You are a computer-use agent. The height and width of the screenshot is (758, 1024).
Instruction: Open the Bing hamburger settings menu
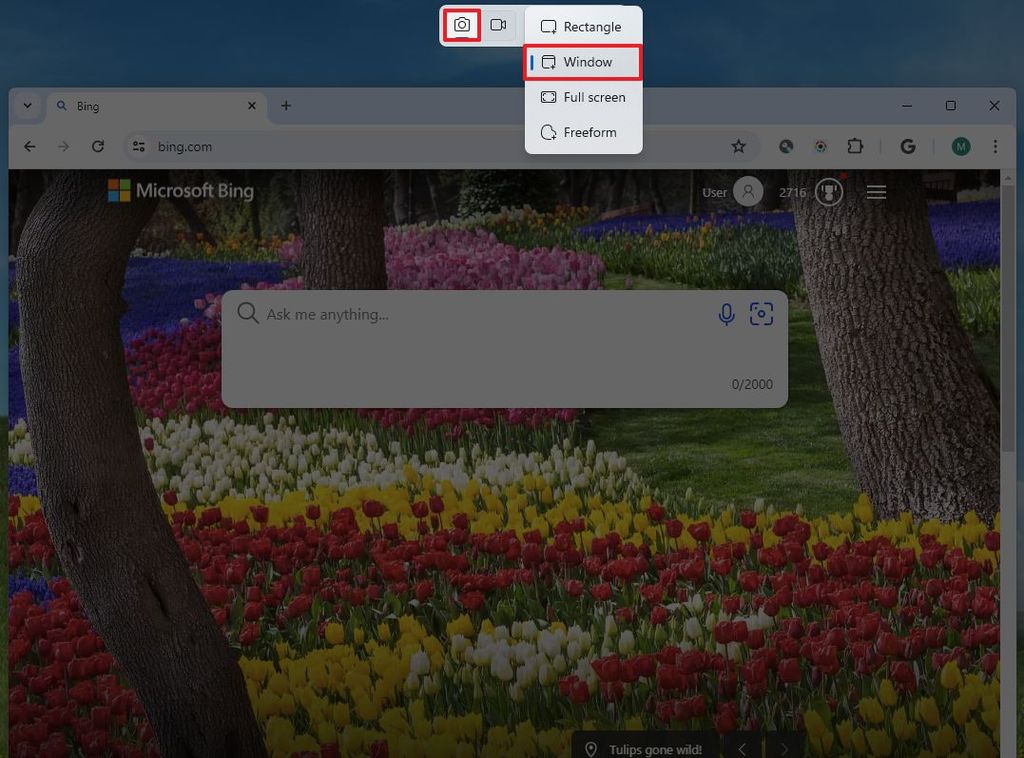click(x=876, y=192)
